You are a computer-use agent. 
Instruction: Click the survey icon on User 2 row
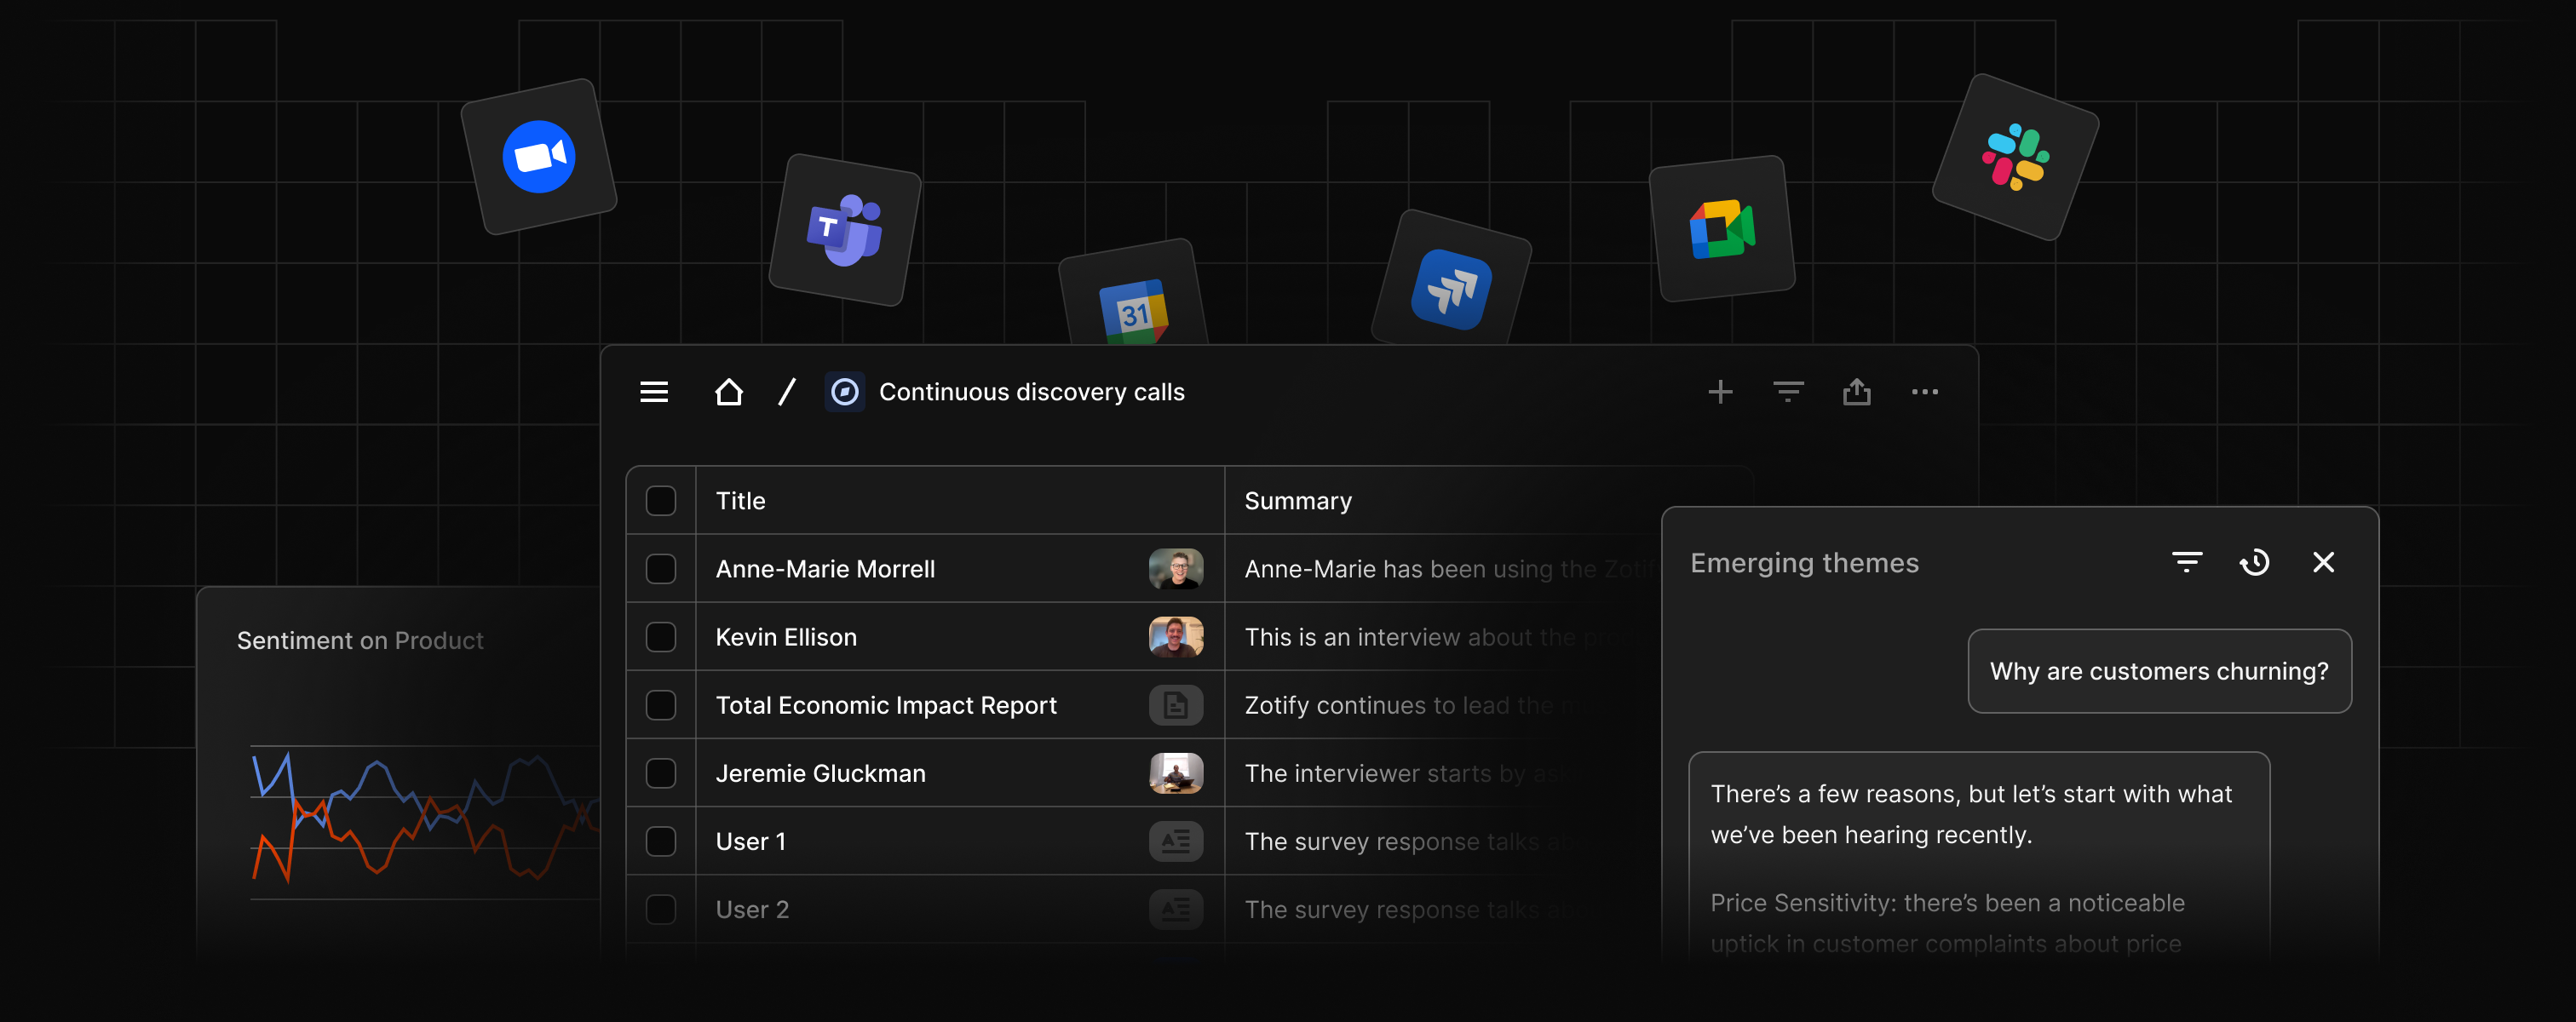click(1176, 909)
